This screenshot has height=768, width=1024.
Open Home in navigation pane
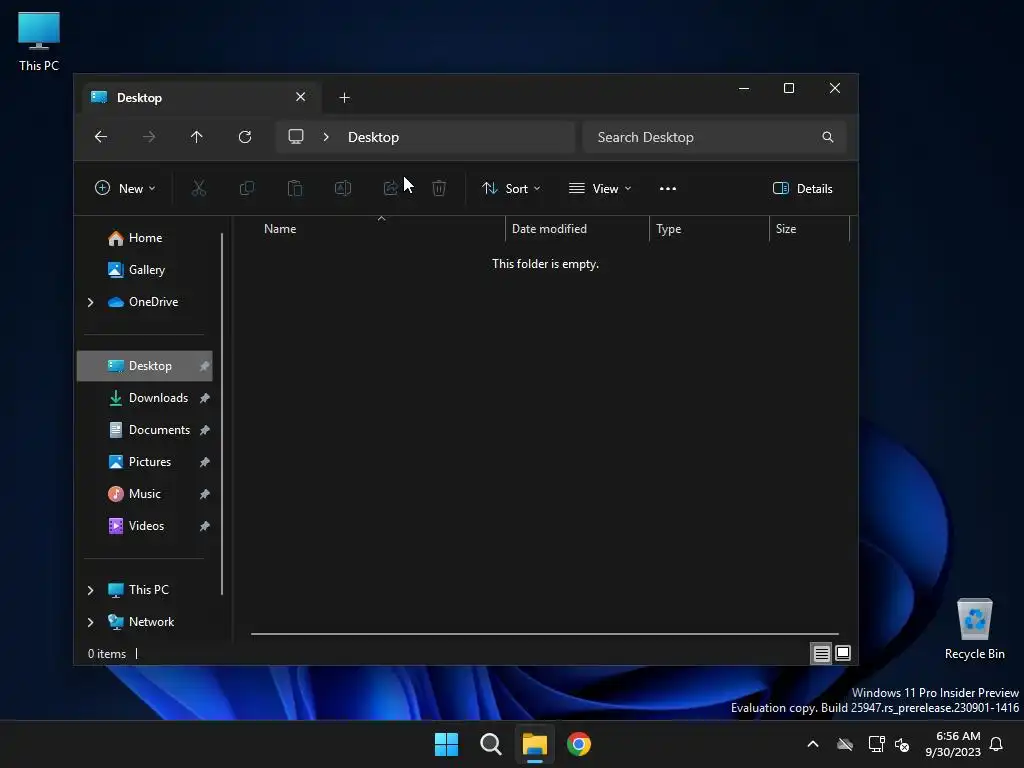pos(145,238)
